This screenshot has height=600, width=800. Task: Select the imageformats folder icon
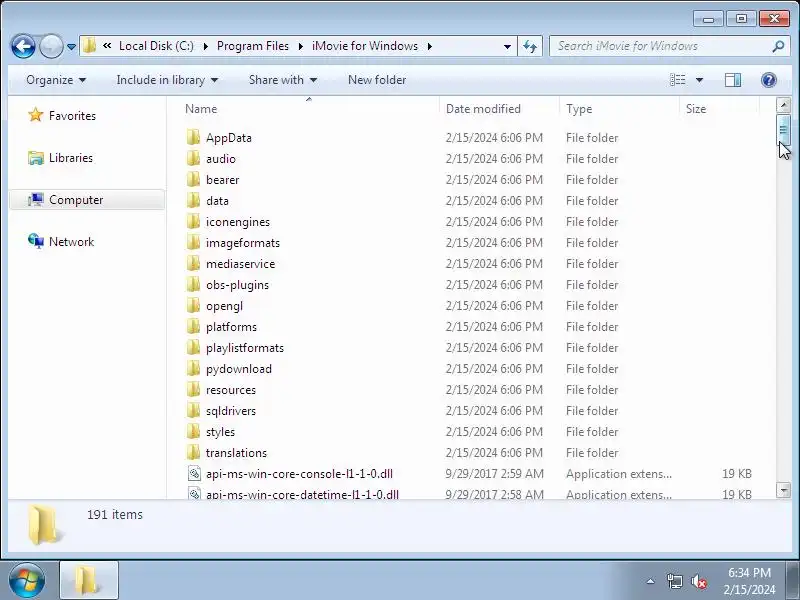[x=193, y=242]
